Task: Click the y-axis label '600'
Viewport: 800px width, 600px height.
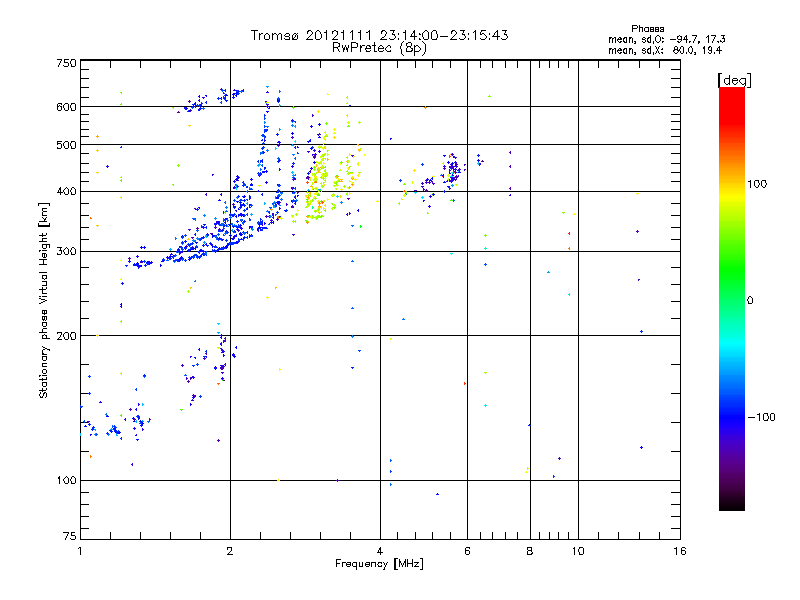Action: (66, 107)
